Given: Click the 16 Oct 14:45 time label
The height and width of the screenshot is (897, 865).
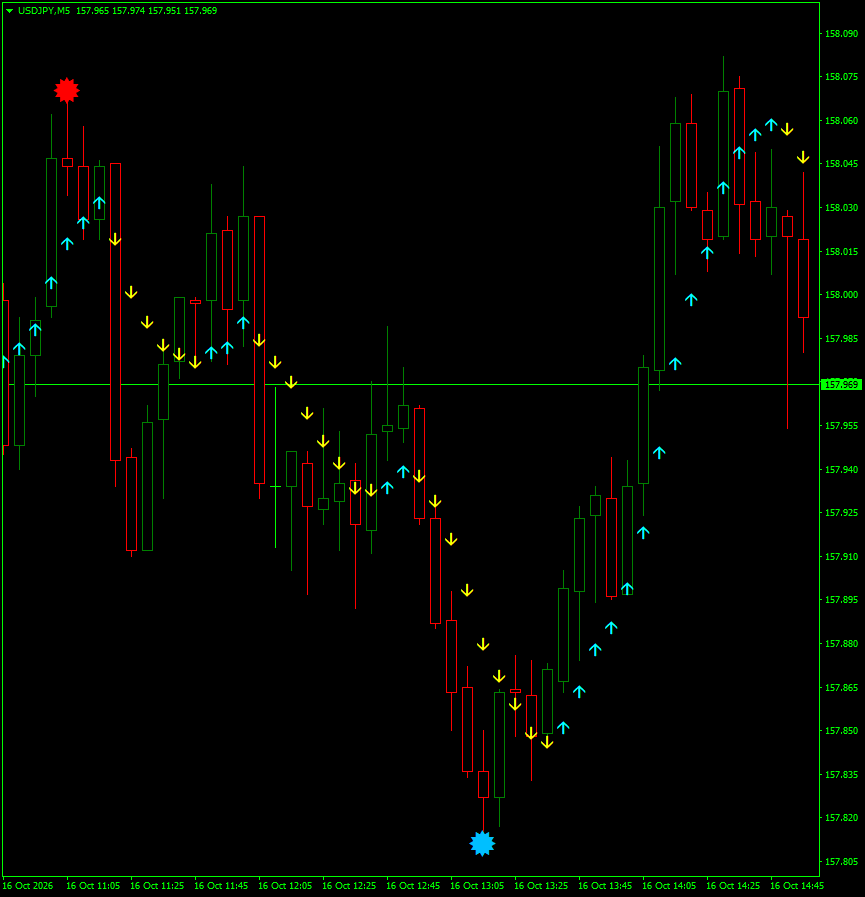Looking at the screenshot, I should pos(797,886).
